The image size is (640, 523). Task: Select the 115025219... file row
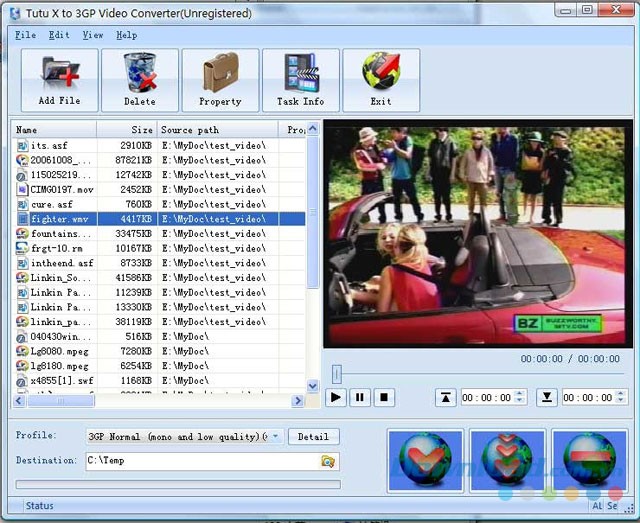160,175
